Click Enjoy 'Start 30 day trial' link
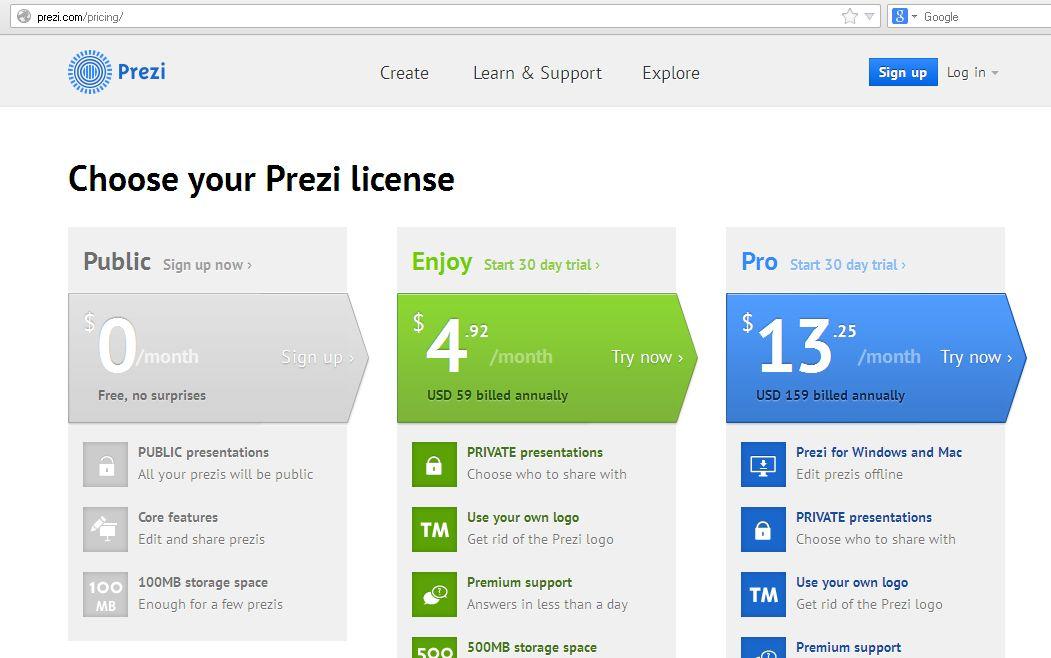Screen dimensions: 1051x658 click(542, 265)
